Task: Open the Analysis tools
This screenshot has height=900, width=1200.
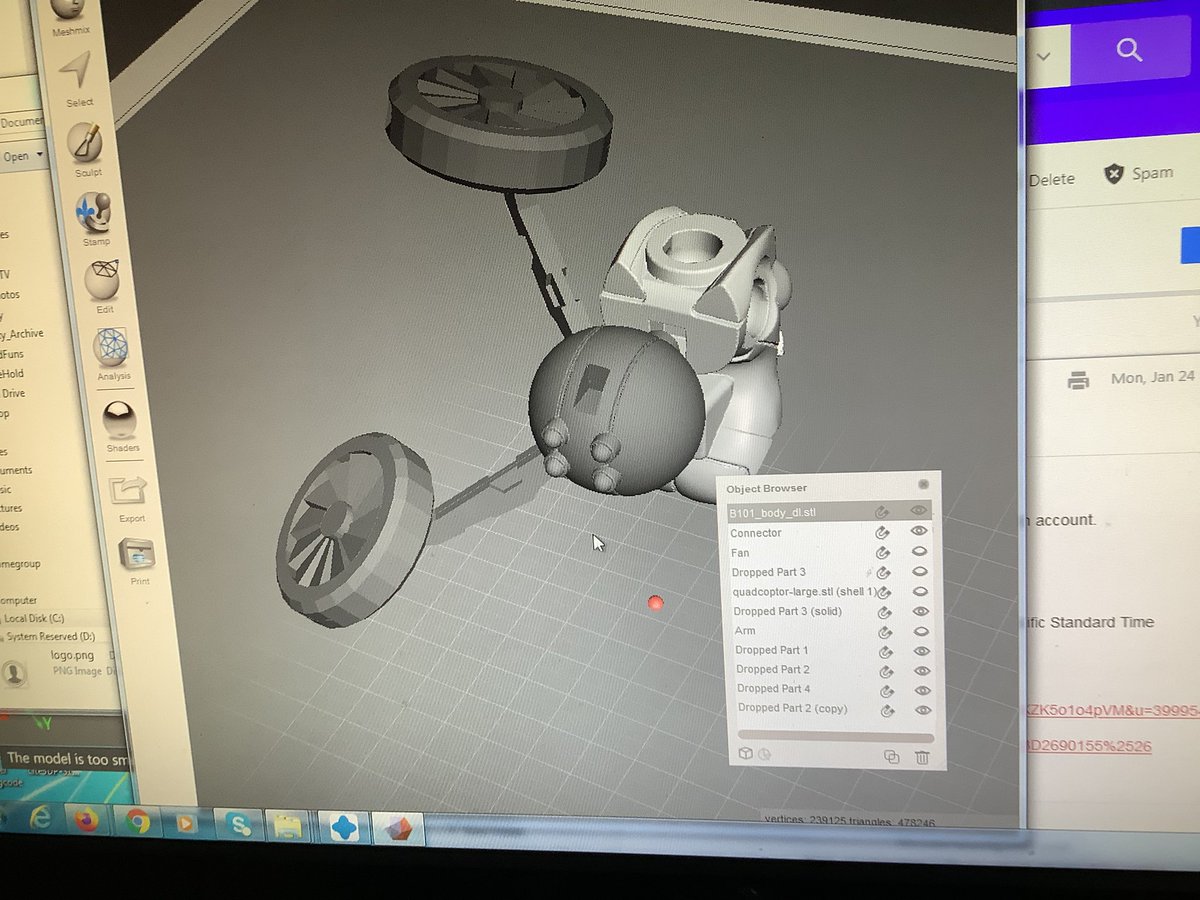Action: (112, 353)
